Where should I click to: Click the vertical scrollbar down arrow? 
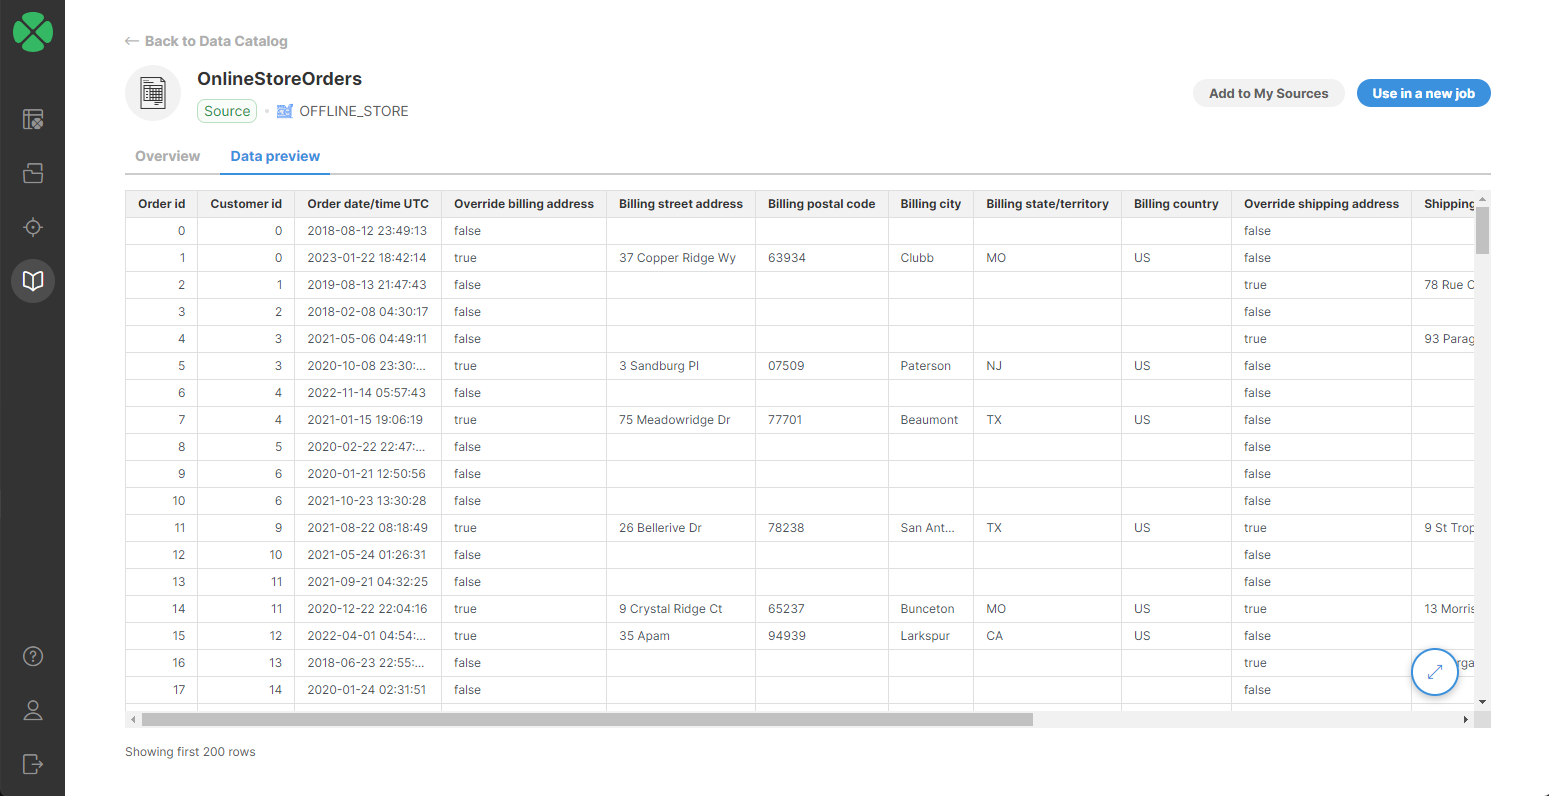tap(1482, 700)
